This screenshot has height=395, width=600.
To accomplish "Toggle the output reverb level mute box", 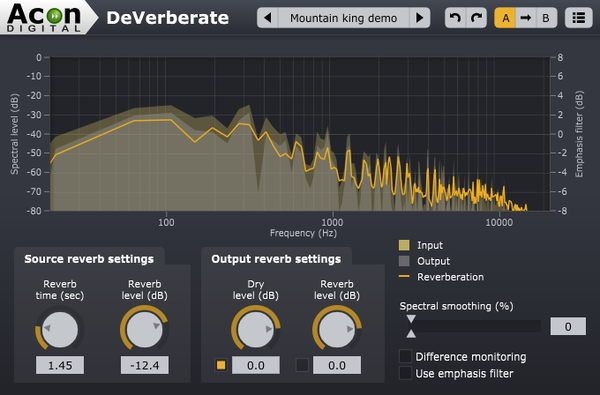I will [302, 365].
